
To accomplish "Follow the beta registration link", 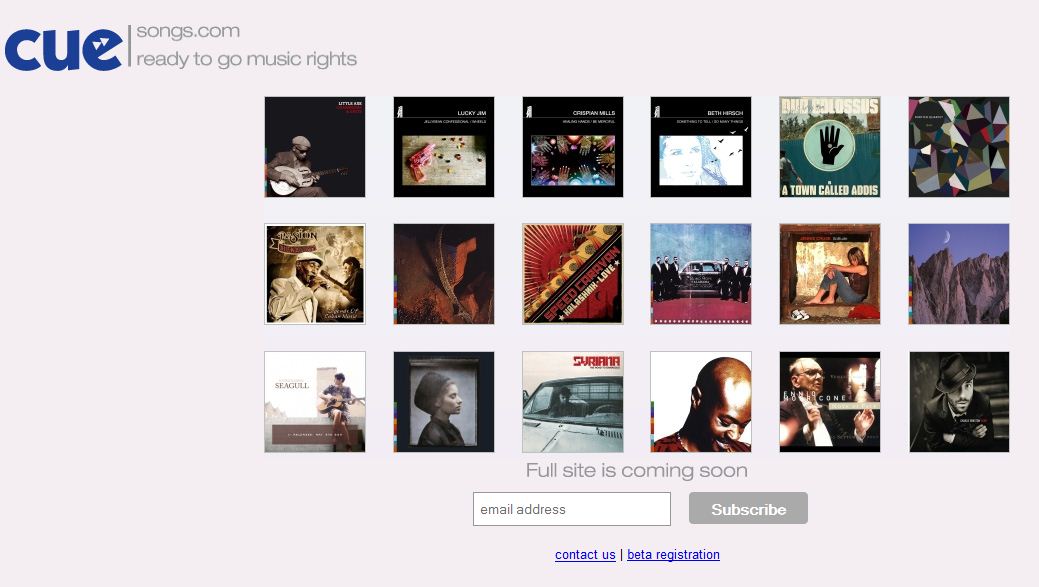I will pos(673,555).
